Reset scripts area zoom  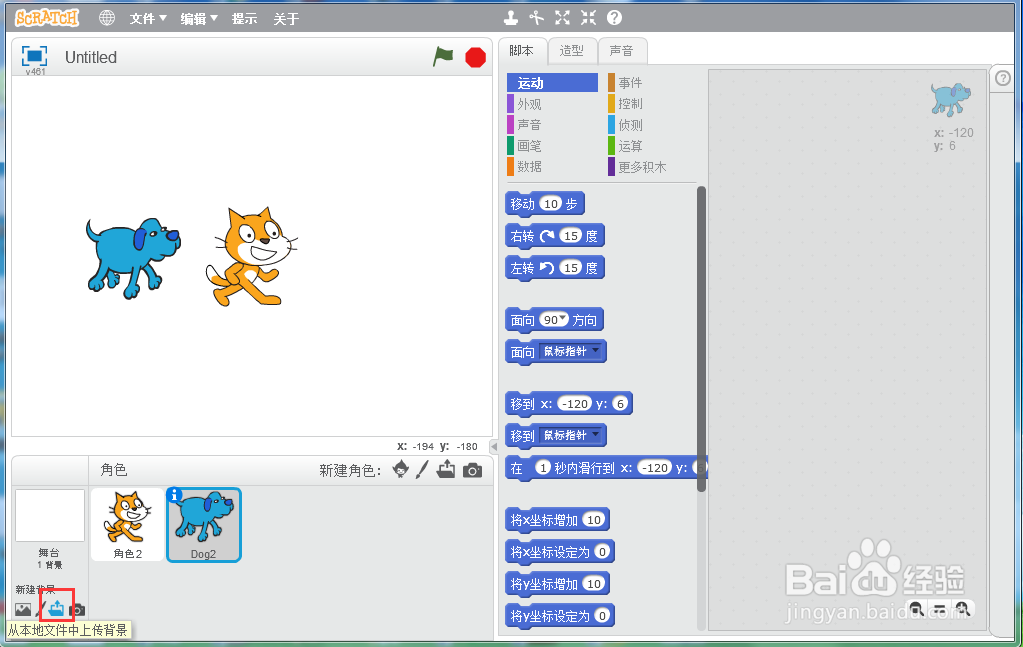pos(939,609)
